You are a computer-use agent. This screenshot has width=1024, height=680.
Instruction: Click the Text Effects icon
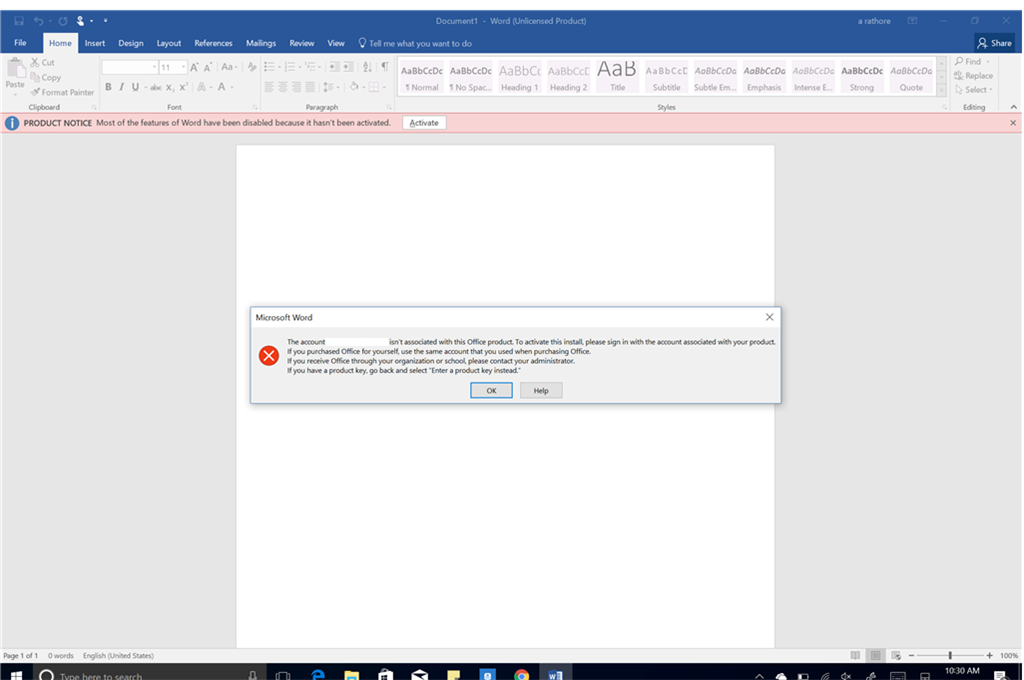tap(202, 87)
